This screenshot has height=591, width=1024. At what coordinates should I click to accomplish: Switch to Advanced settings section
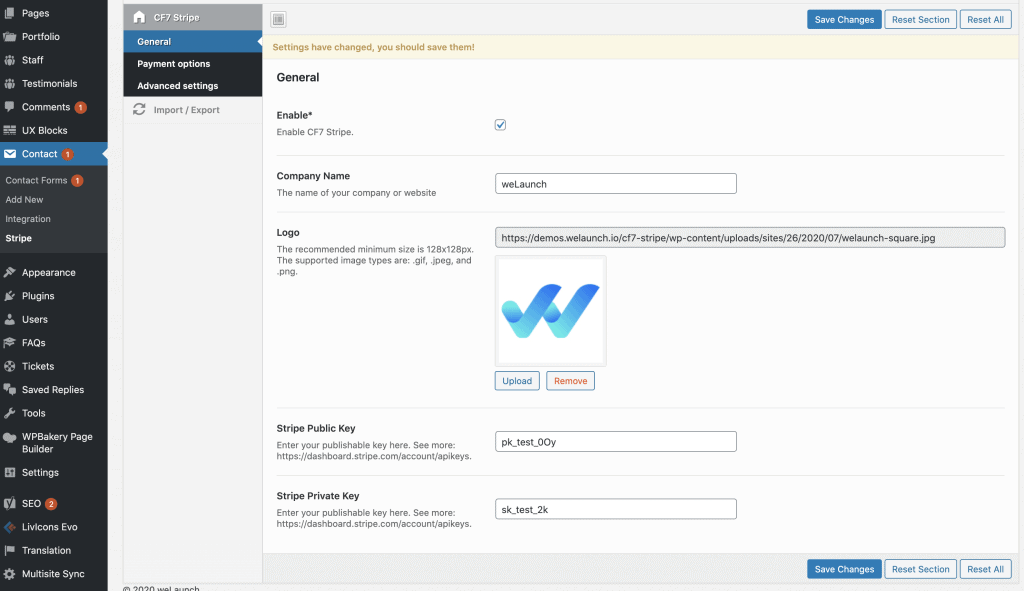point(178,86)
